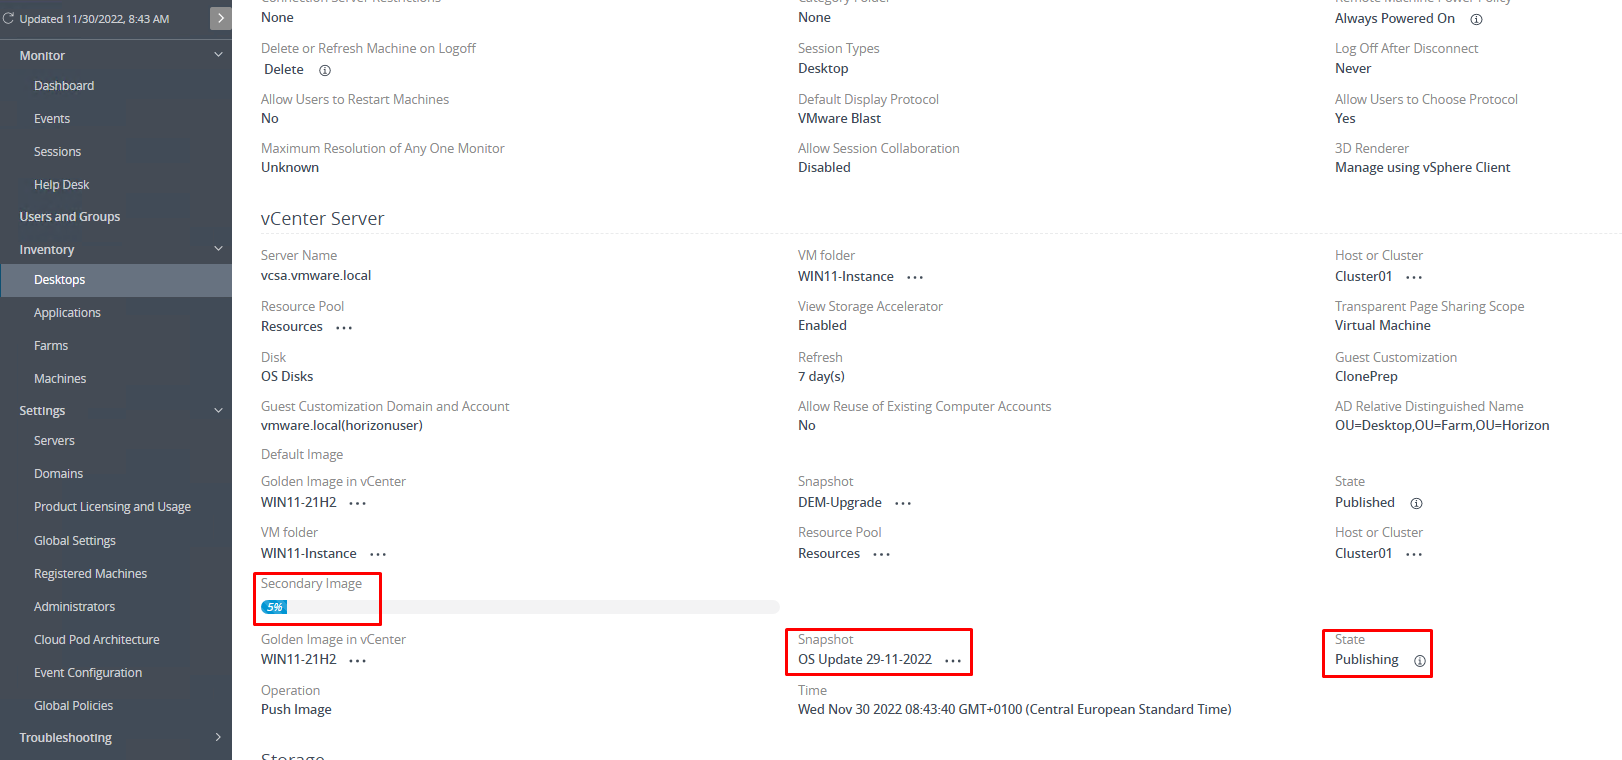Open ellipsis next to DEM-Upgrade snapshot

903,503
